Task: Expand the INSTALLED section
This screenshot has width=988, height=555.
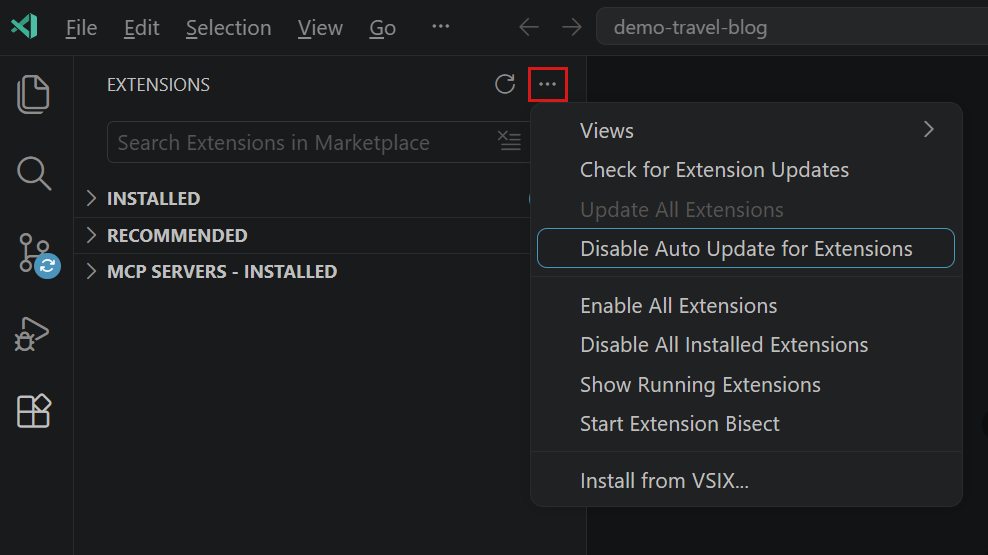Action: coord(302,198)
